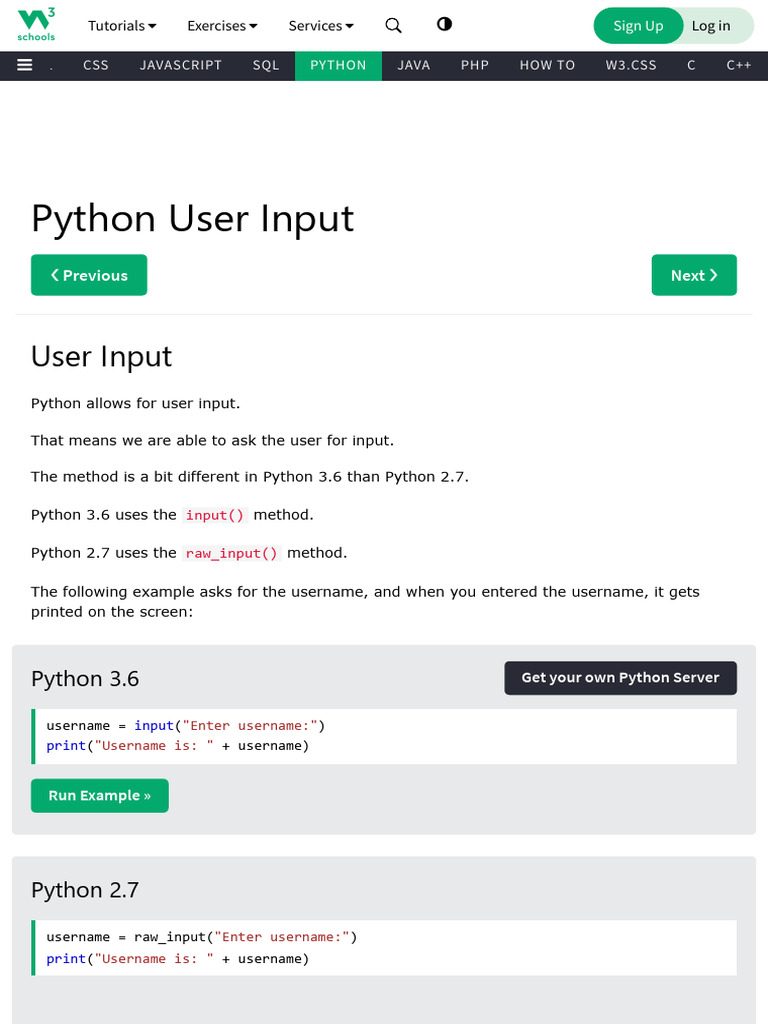
Task: Open the SQL tab
Action: coord(266,65)
